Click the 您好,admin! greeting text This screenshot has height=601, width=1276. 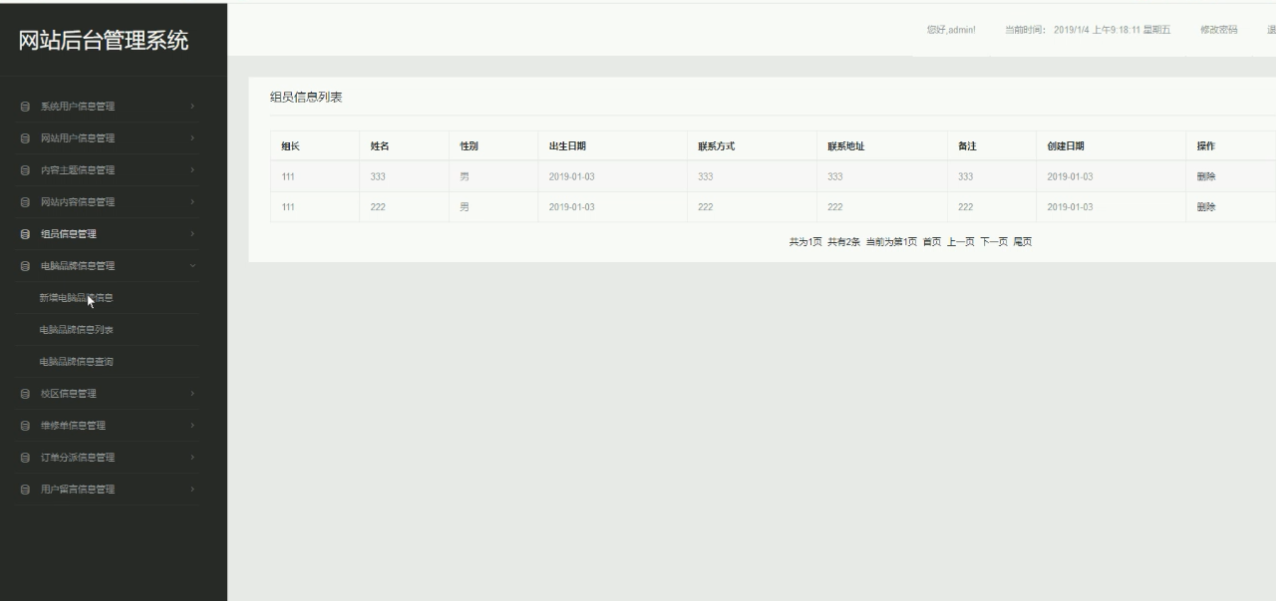(x=951, y=30)
